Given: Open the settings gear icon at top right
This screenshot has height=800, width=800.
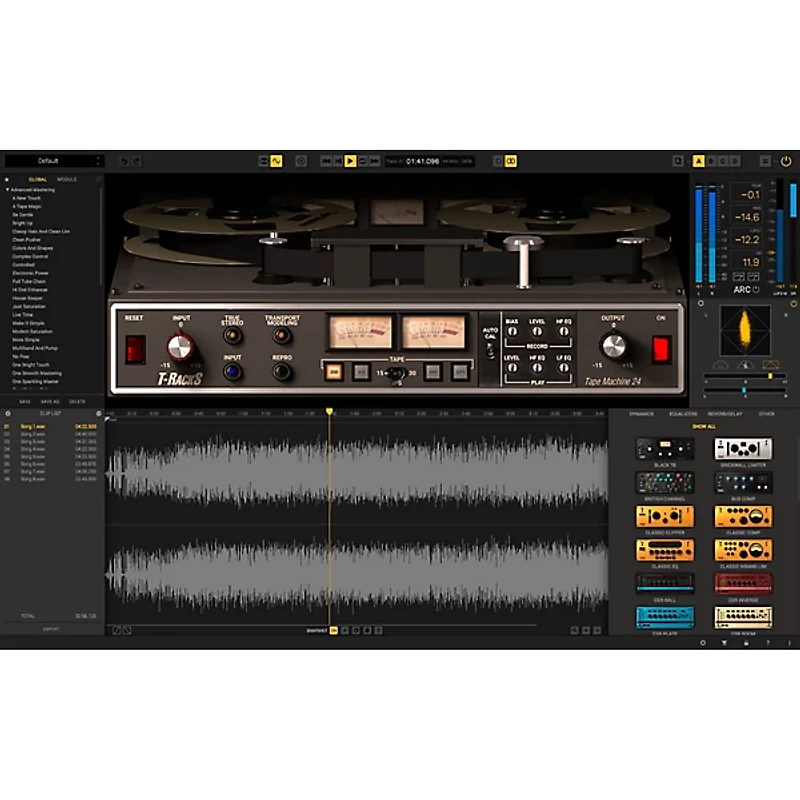Looking at the screenshot, I should (764, 163).
